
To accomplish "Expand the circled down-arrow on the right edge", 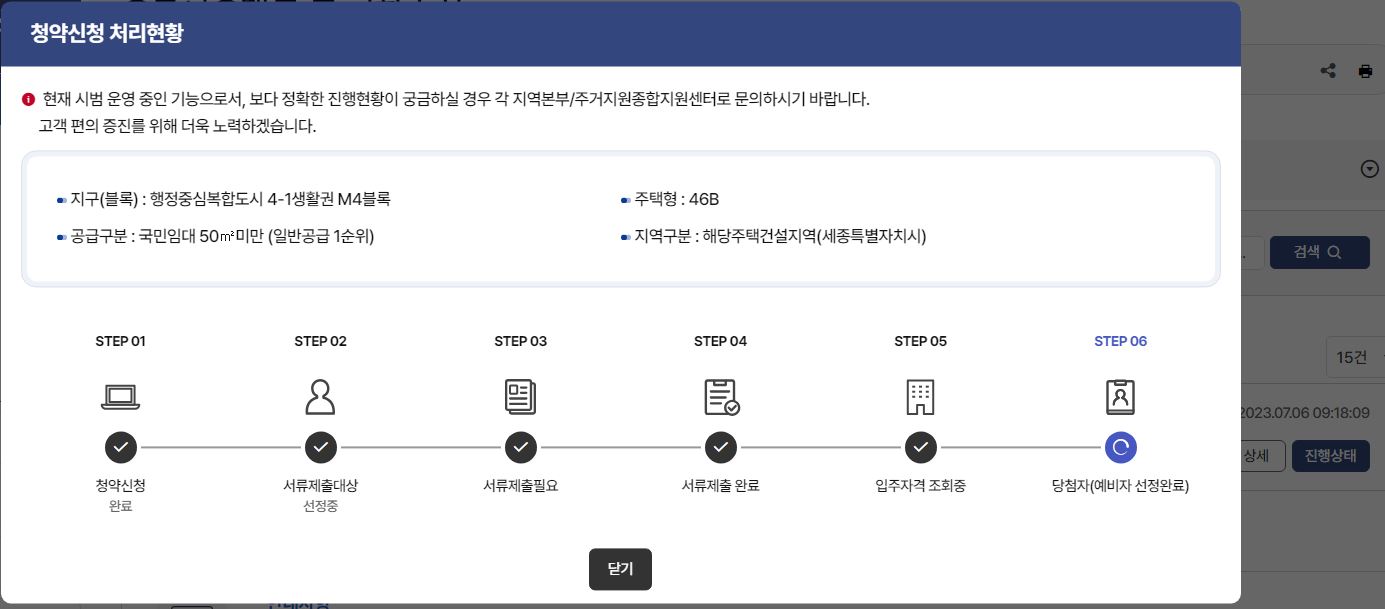I will 1369,168.
